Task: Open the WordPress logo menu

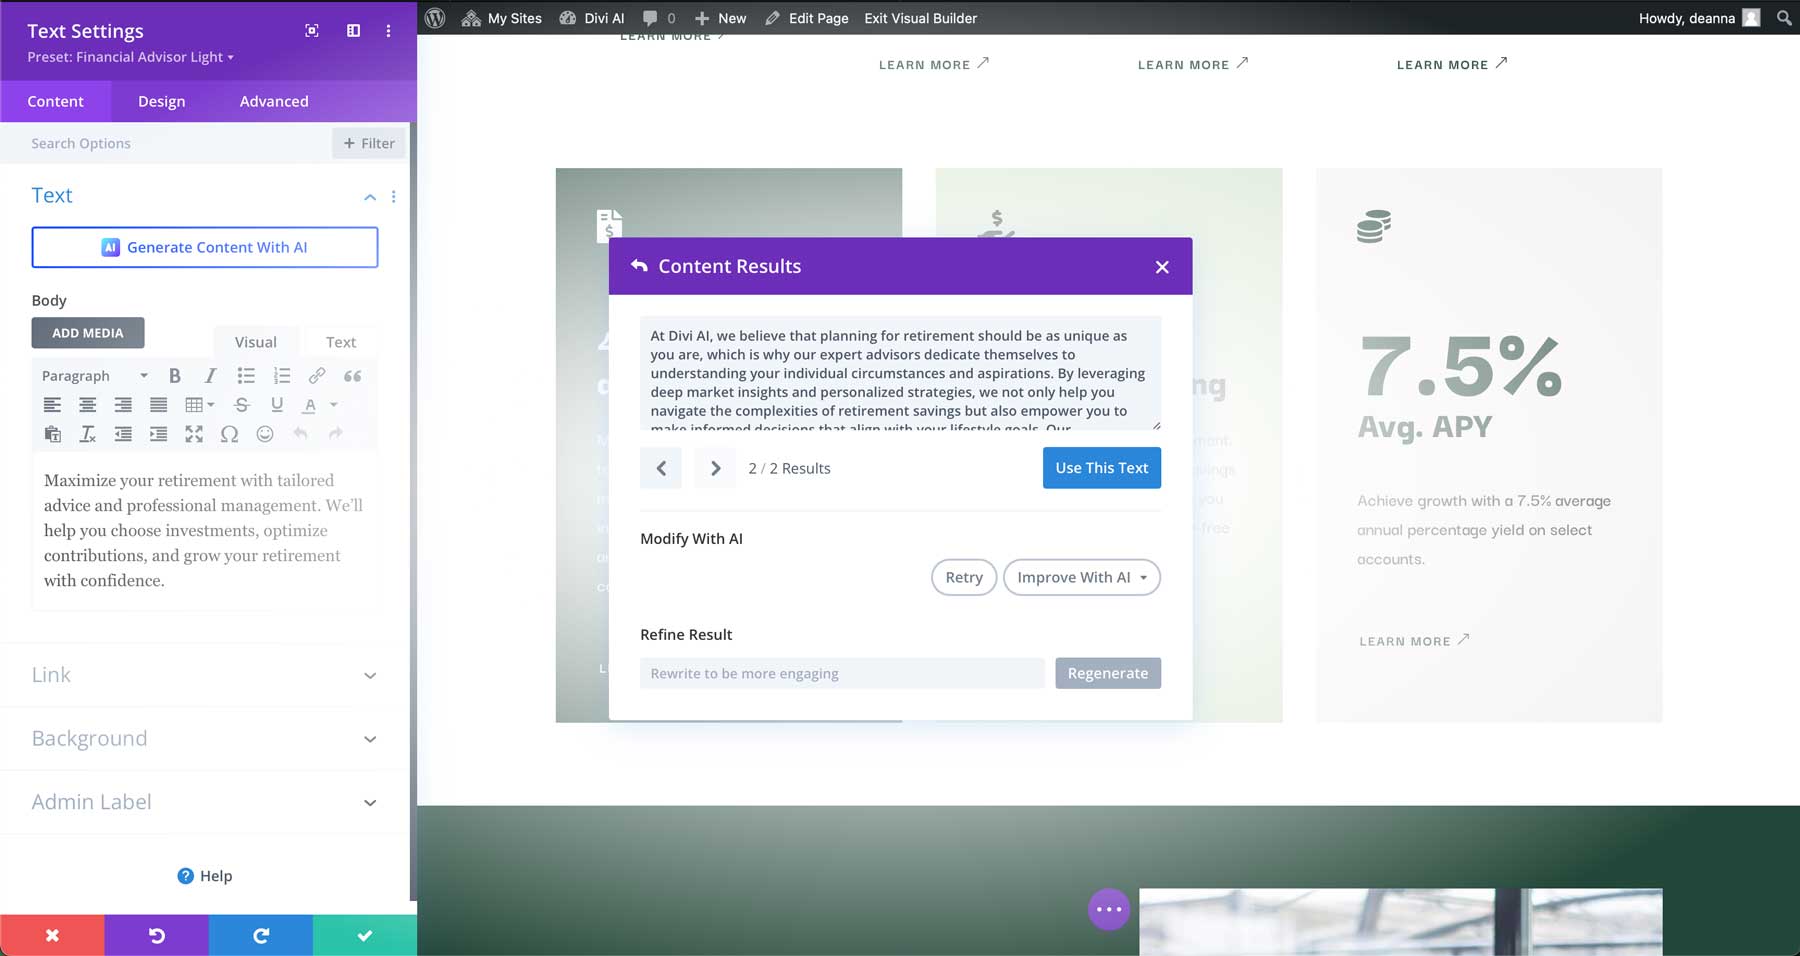Action: pos(435,18)
